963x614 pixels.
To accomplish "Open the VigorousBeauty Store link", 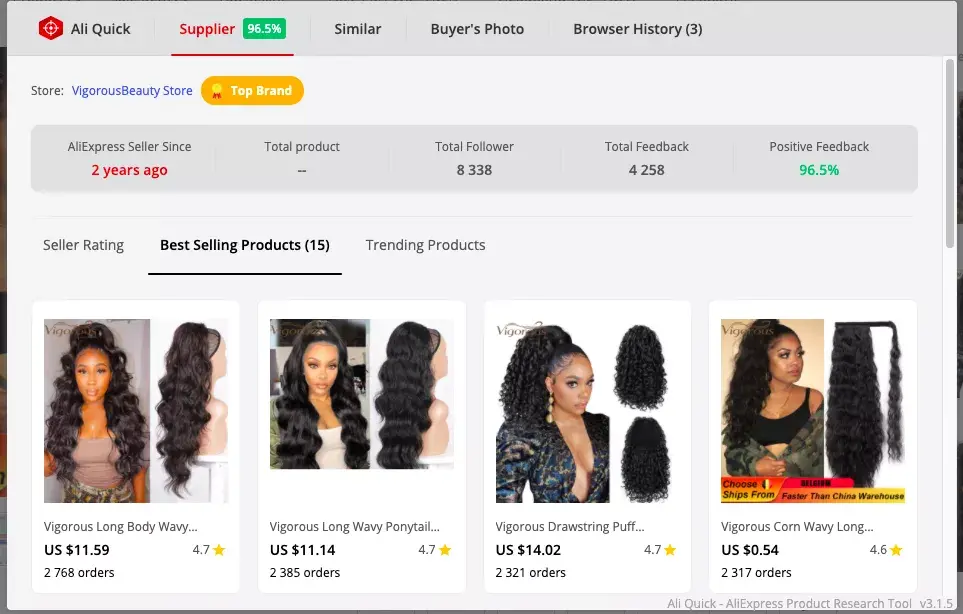I will click(x=132, y=91).
